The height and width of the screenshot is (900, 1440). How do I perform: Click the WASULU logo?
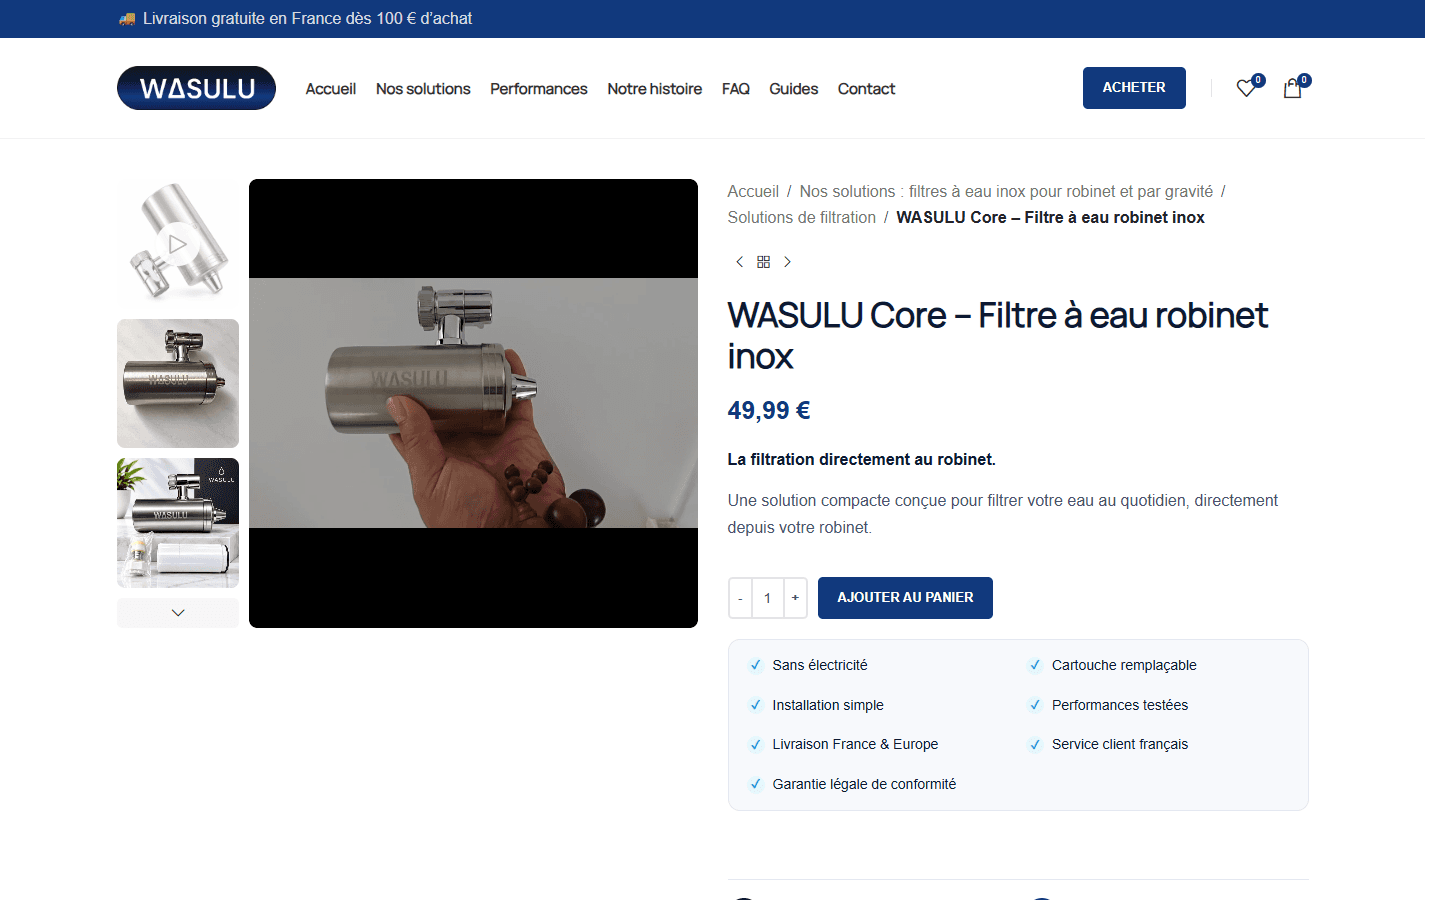(x=196, y=88)
